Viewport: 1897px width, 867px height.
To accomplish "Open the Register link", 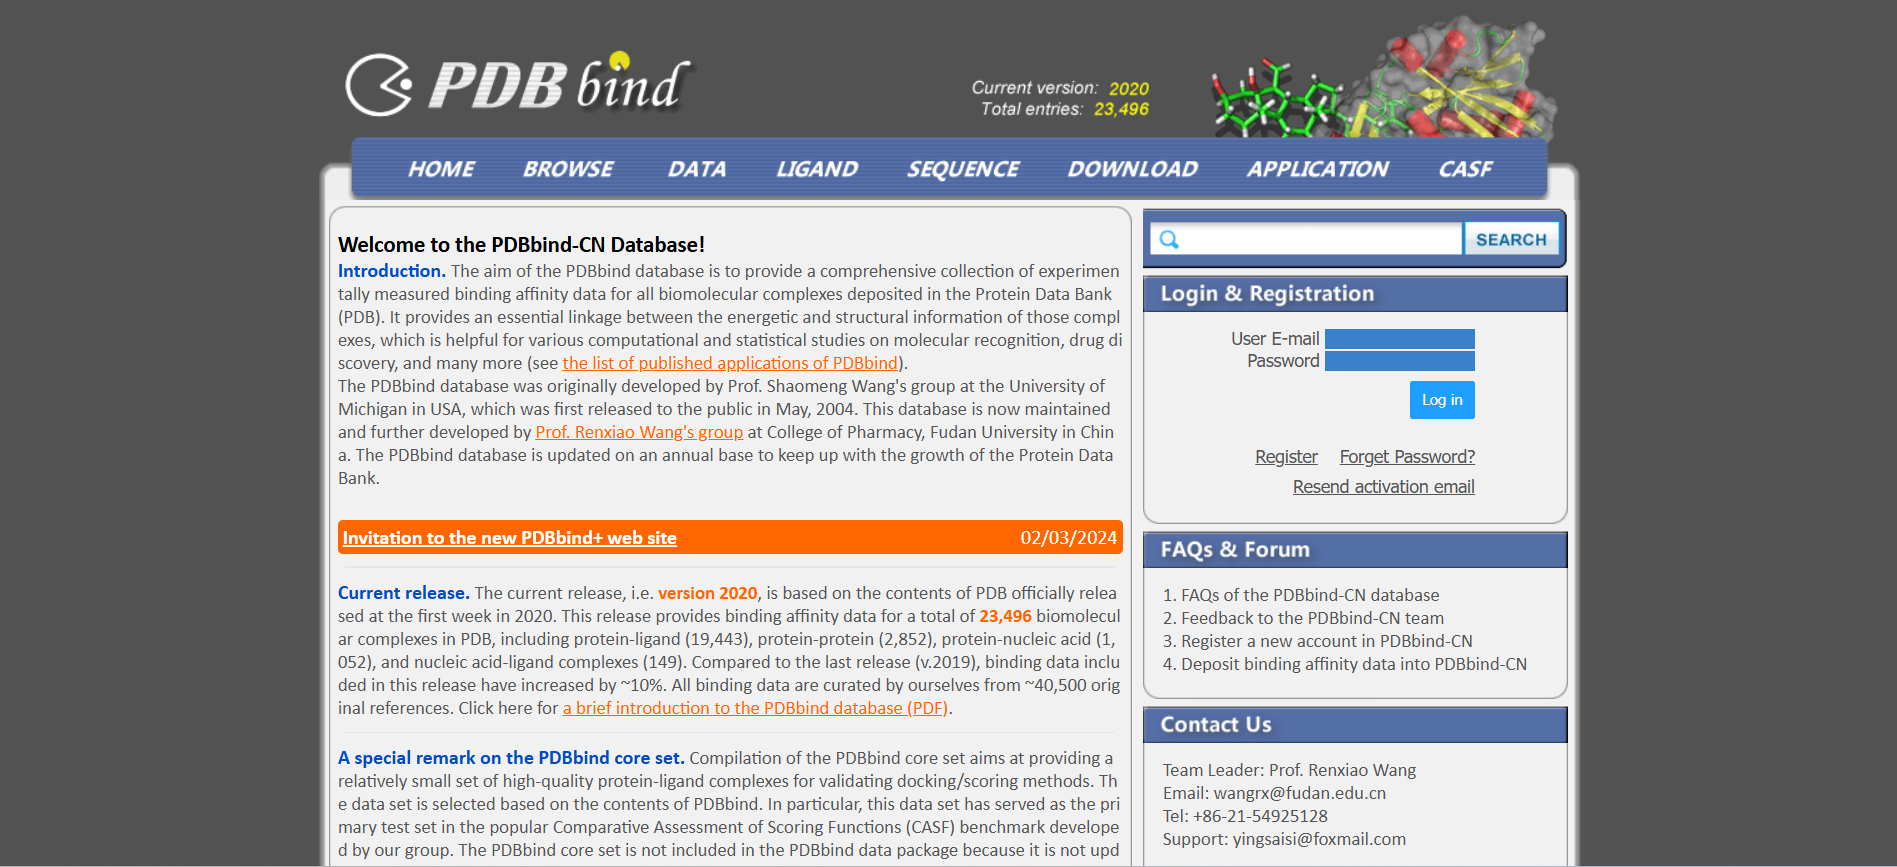I will [1286, 457].
